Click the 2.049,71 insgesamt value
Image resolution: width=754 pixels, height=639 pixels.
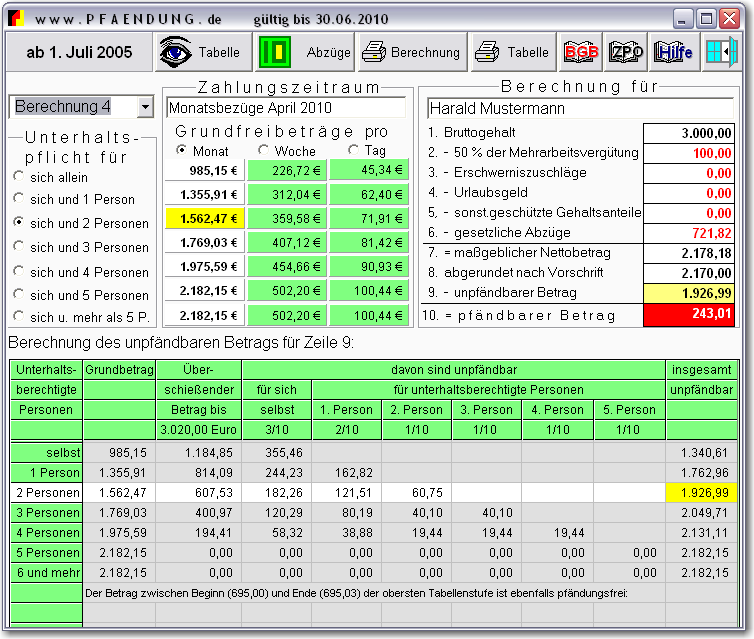pyautogui.click(x=702, y=513)
